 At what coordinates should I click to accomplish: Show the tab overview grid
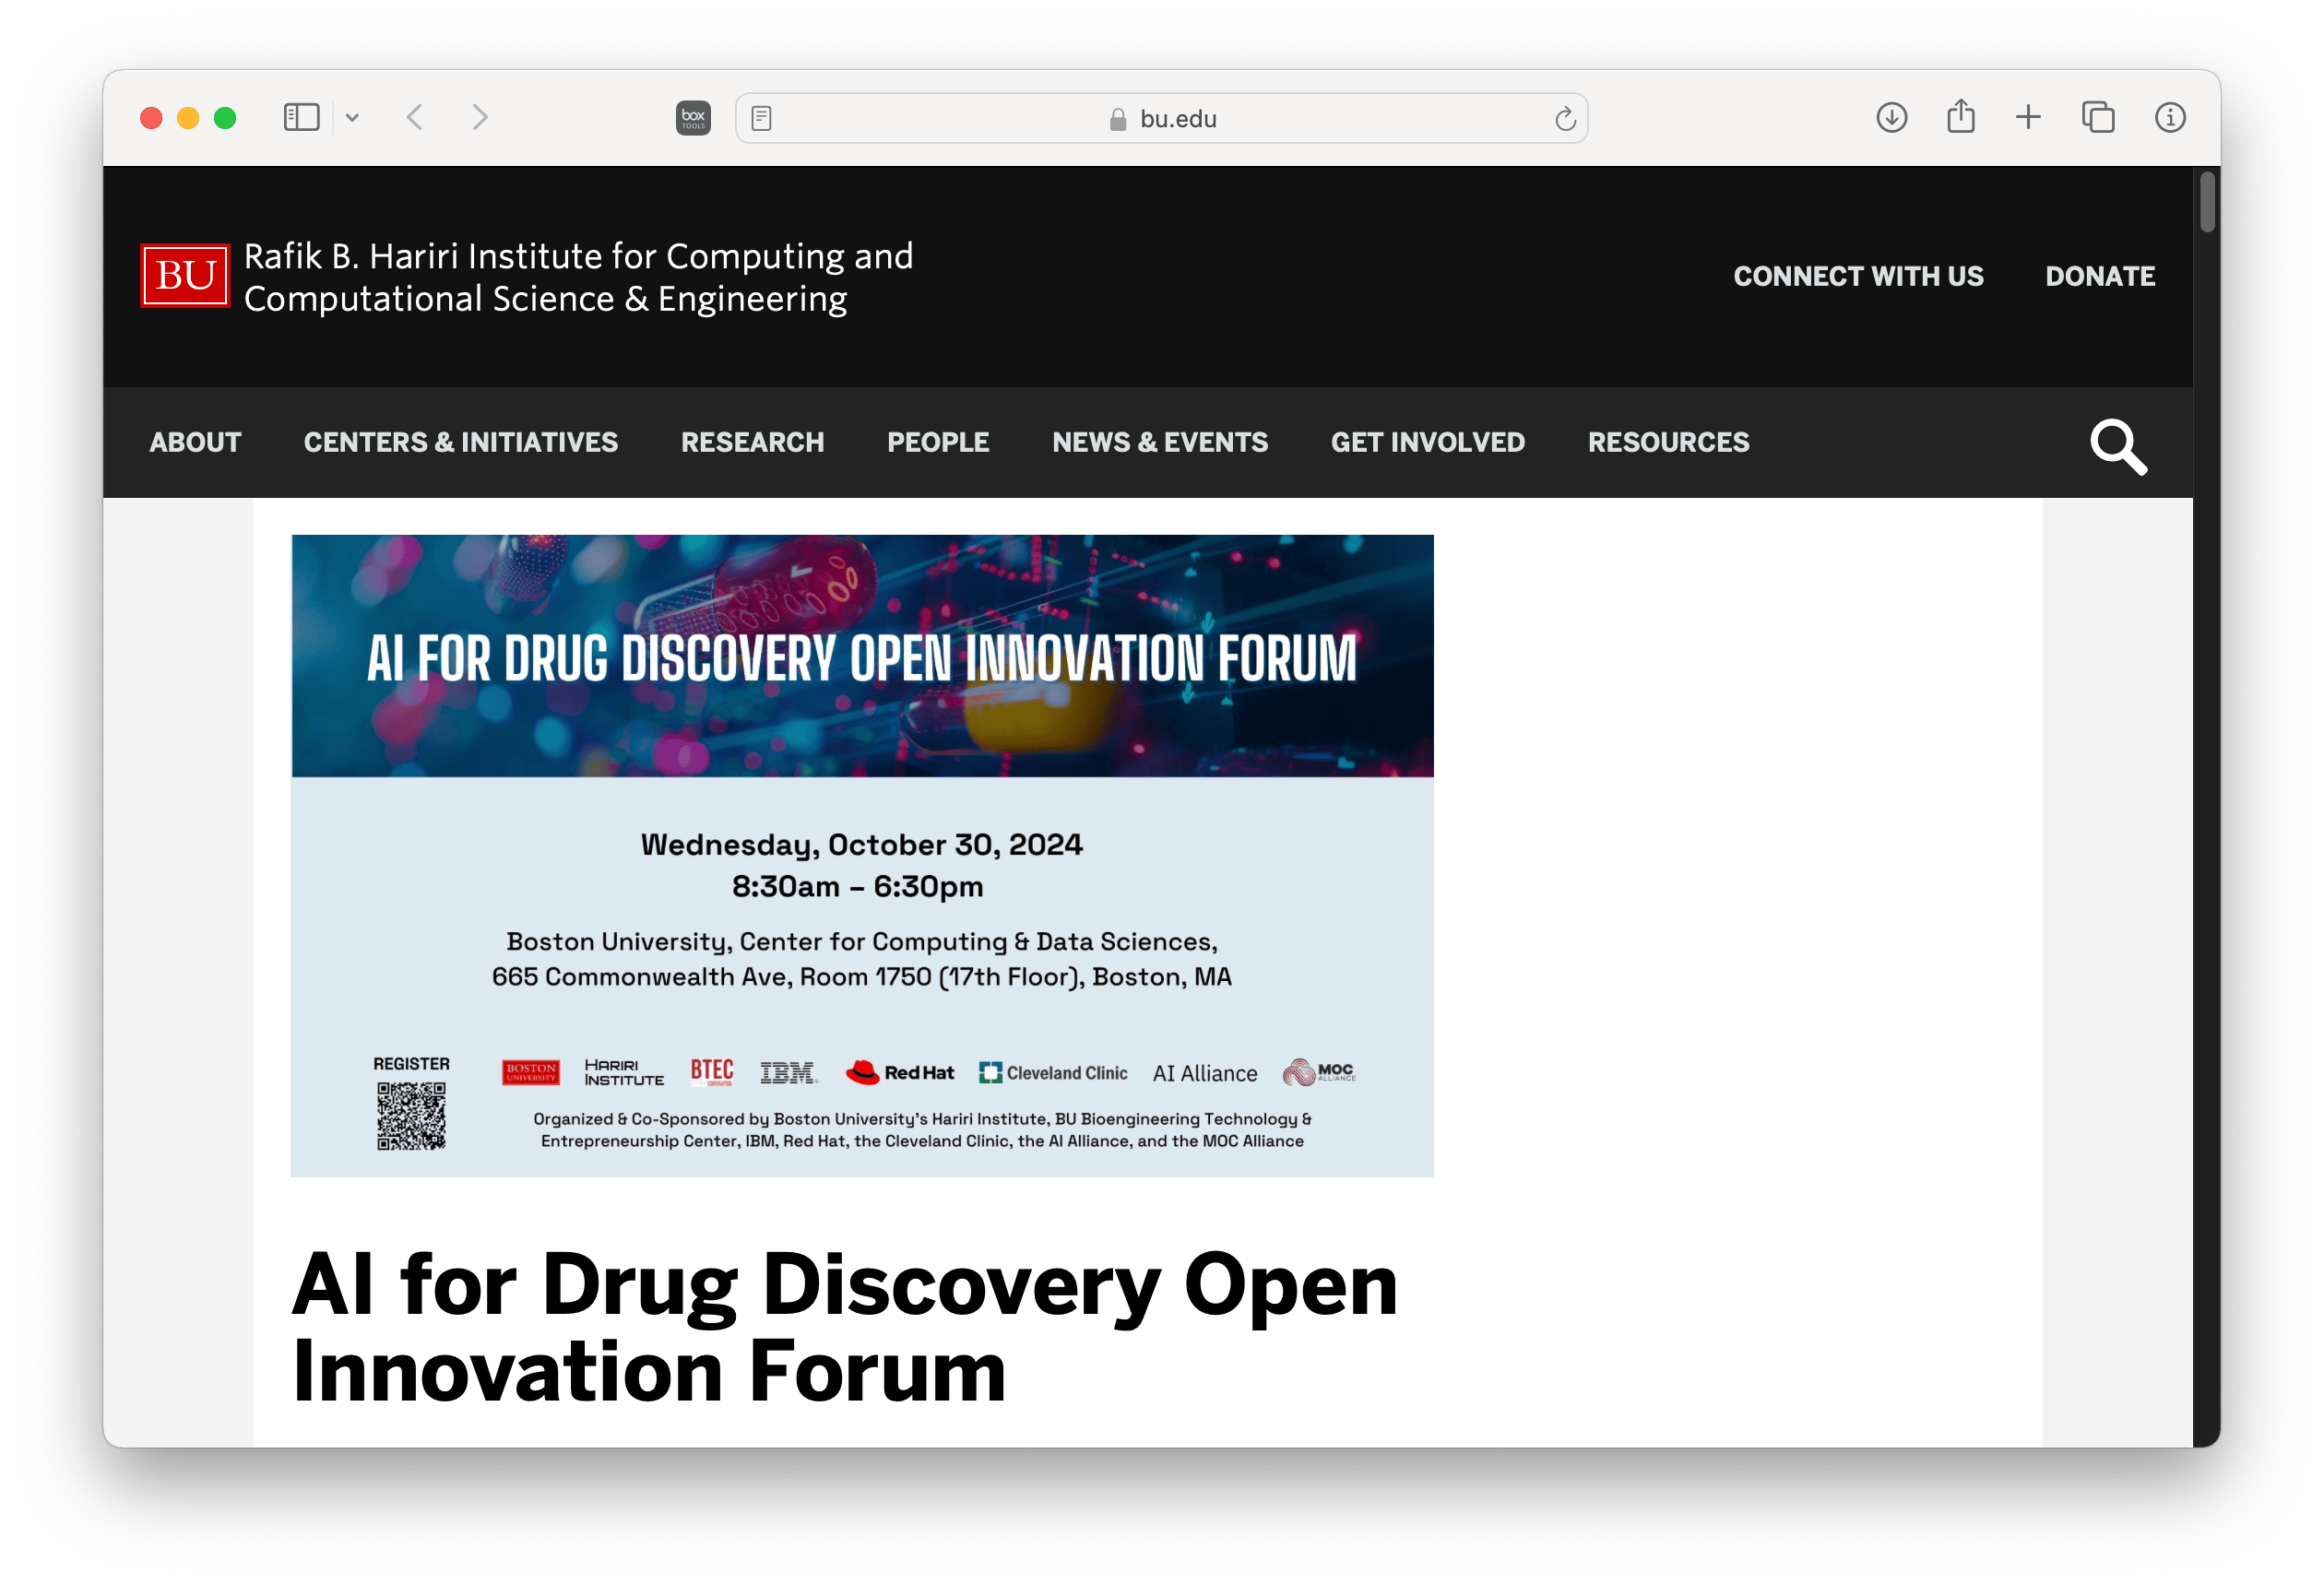pos(2098,117)
